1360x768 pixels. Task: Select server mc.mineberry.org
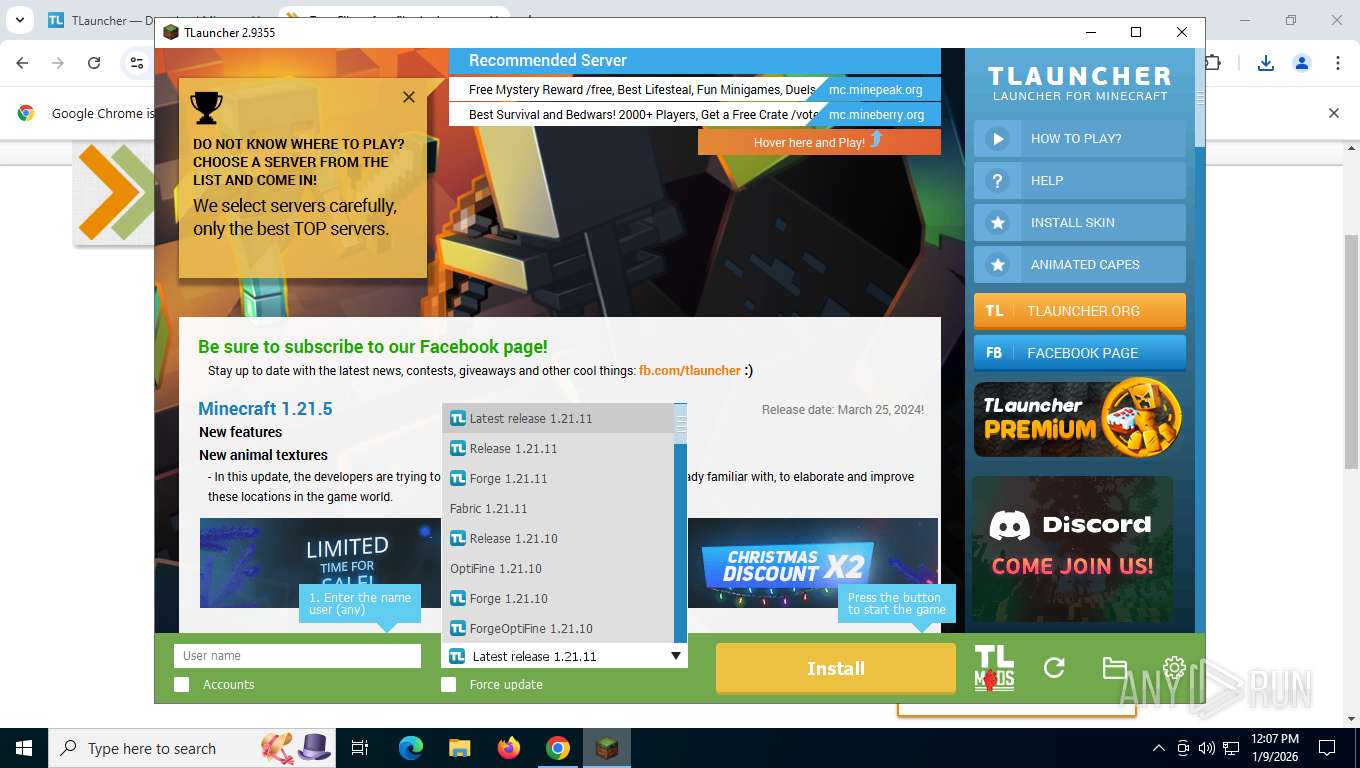(876, 114)
